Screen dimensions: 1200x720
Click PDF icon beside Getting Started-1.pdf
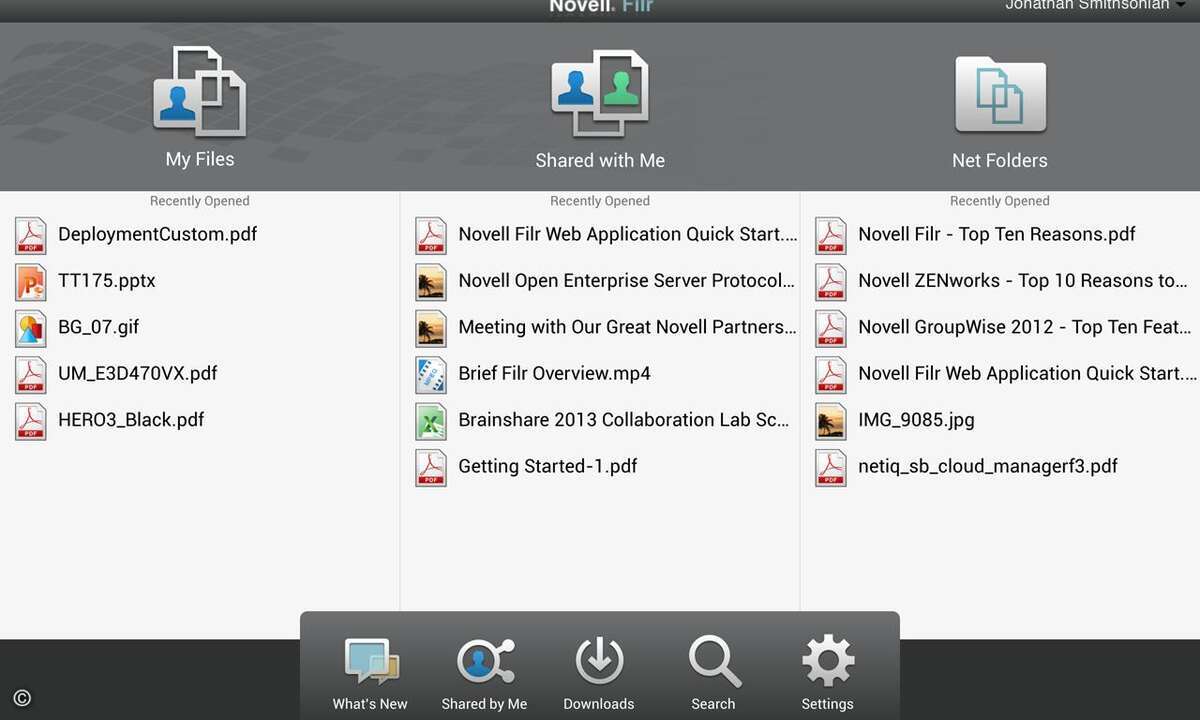click(x=431, y=467)
